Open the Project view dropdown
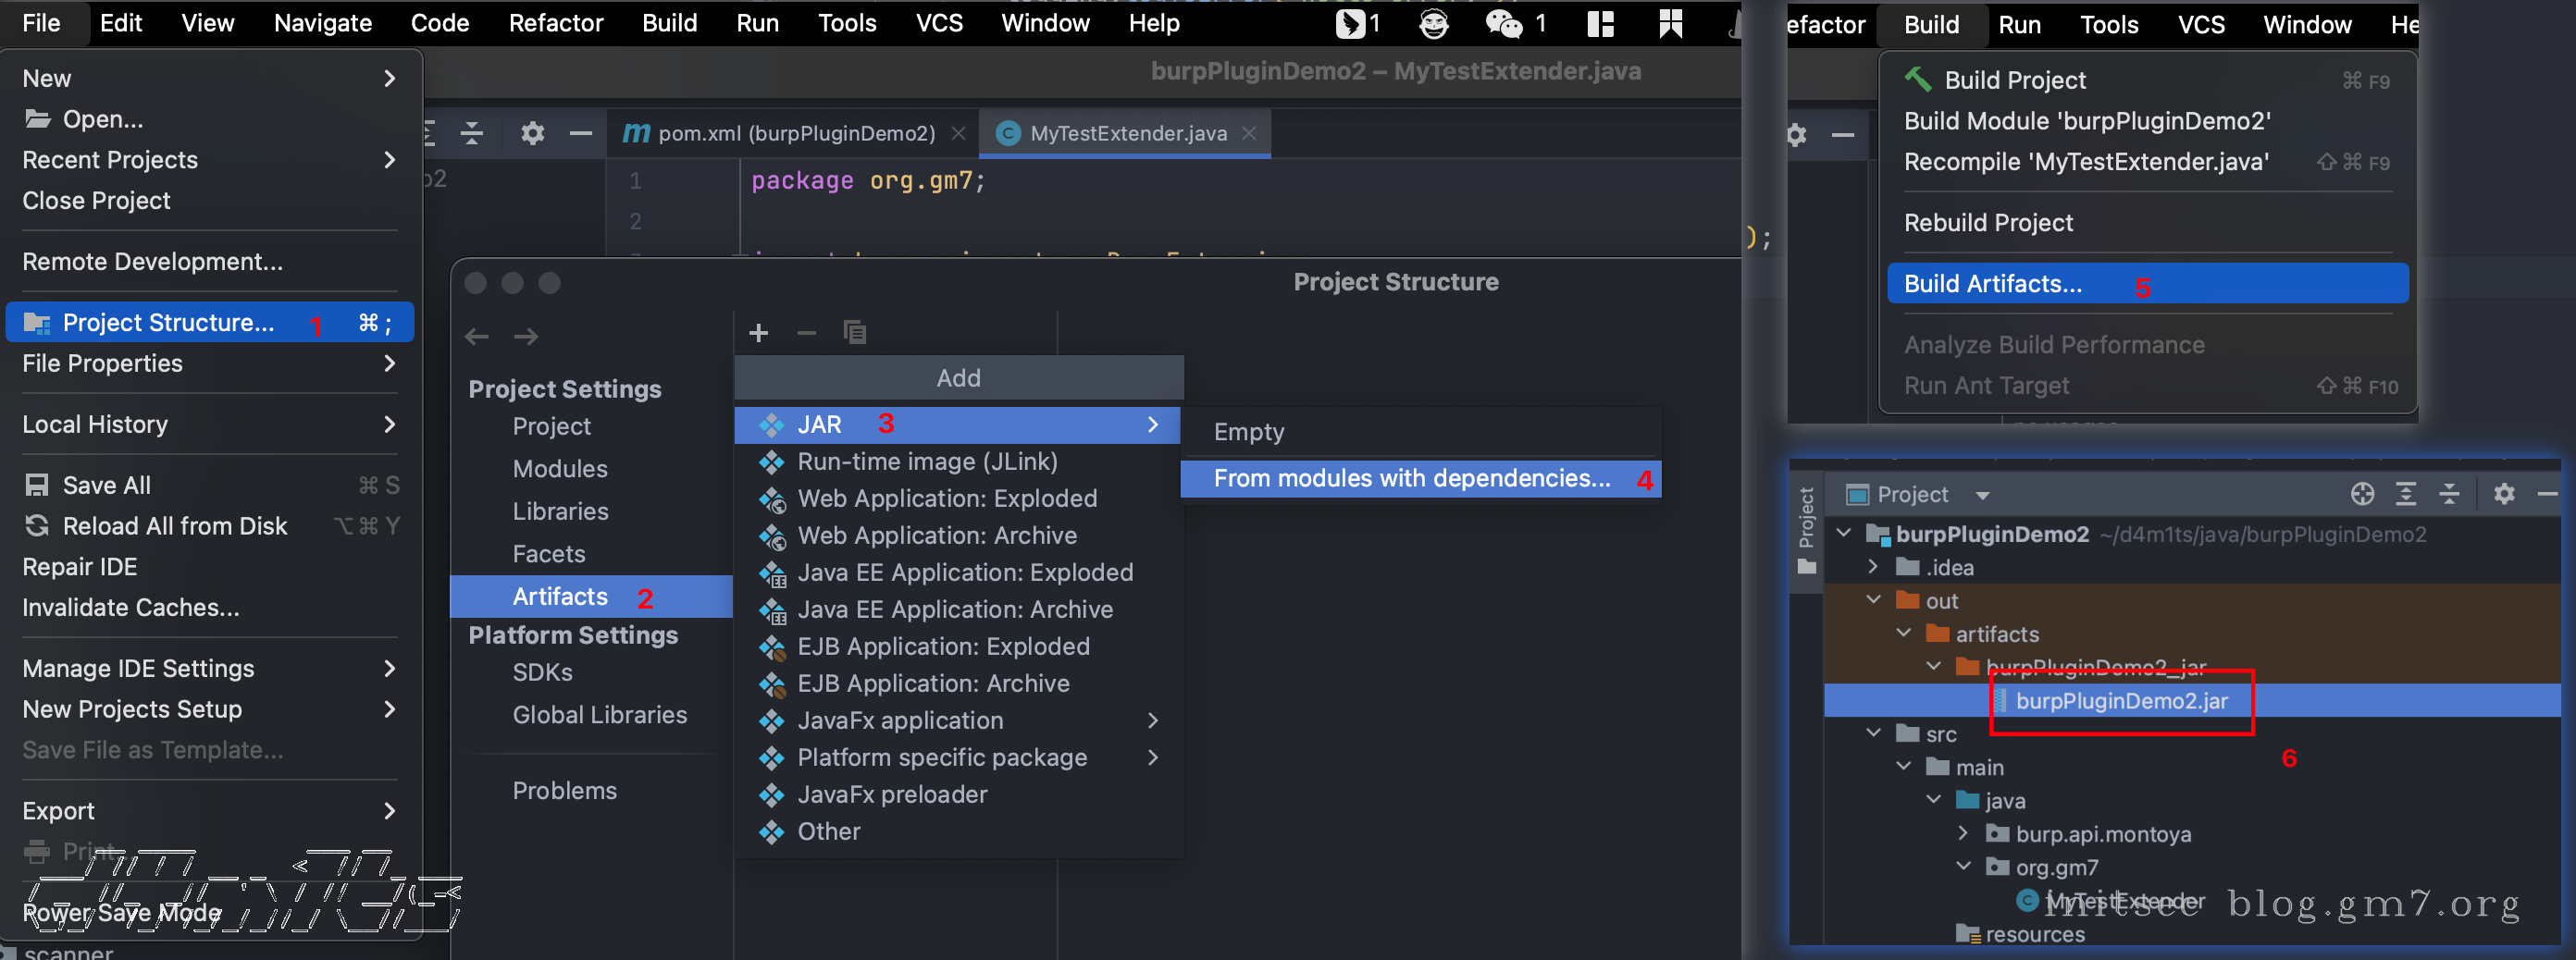 (1982, 495)
